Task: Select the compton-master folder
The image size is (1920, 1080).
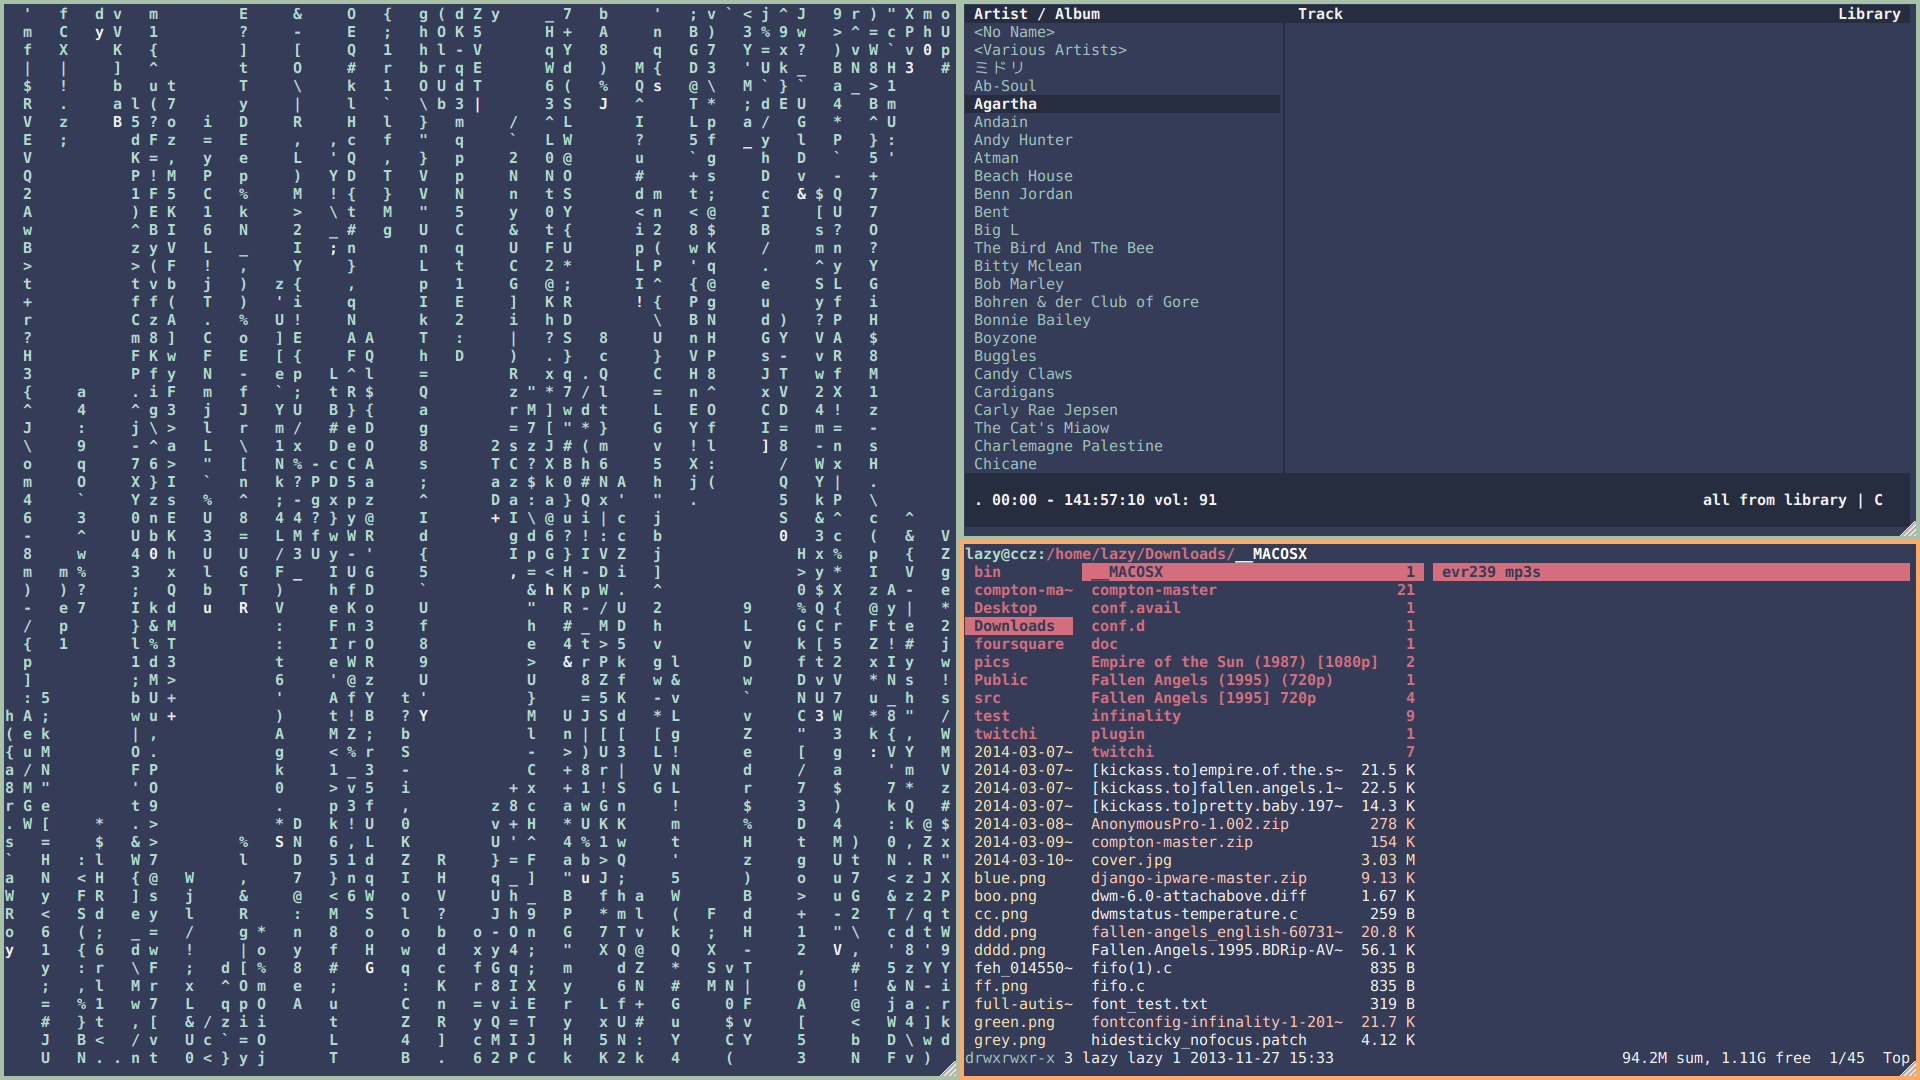Action: pos(1153,590)
